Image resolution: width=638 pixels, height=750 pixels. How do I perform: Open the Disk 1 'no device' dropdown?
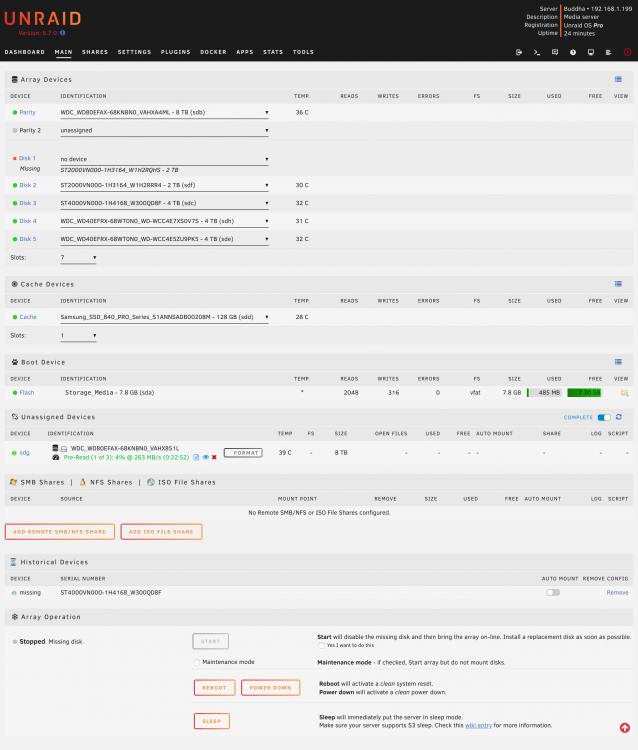point(164,159)
